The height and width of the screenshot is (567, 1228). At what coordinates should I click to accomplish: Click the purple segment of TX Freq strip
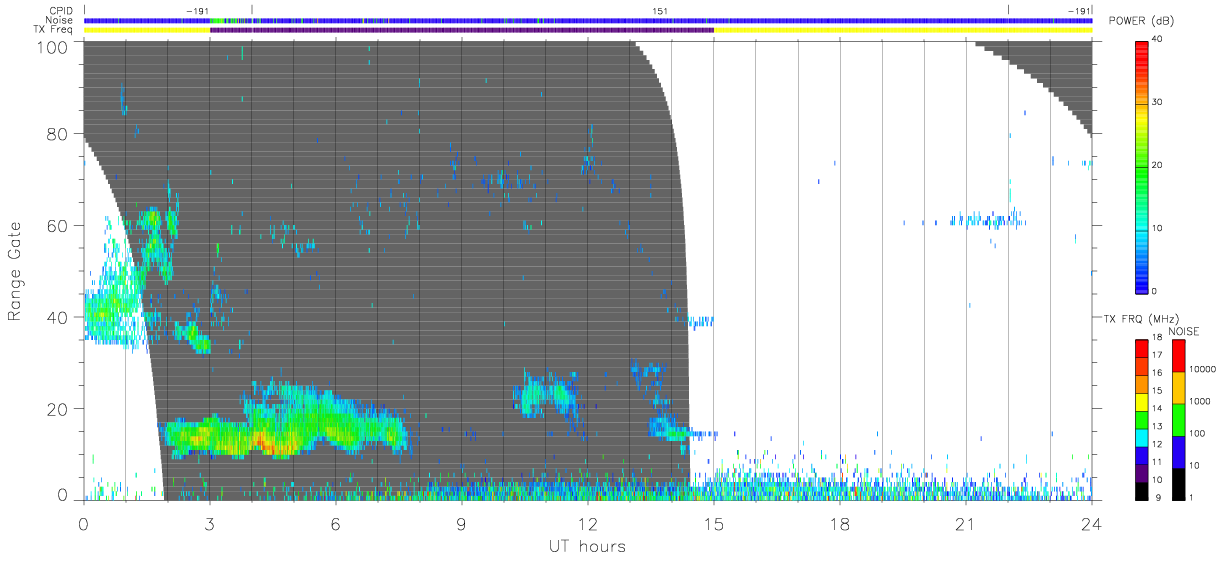click(462, 30)
